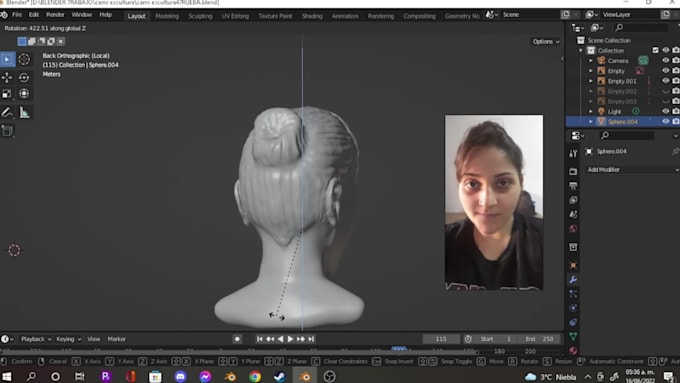Select the Measure tool
The width and height of the screenshot is (680, 383).
[x=24, y=113]
